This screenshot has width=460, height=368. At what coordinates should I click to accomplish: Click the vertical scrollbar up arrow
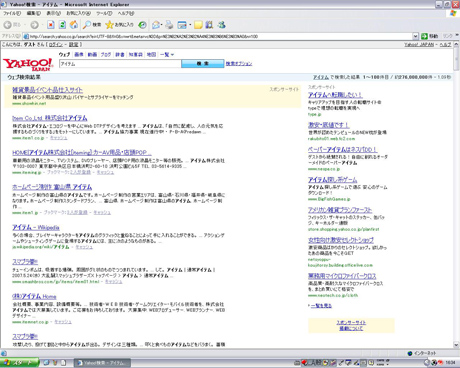pyautogui.click(x=456, y=45)
